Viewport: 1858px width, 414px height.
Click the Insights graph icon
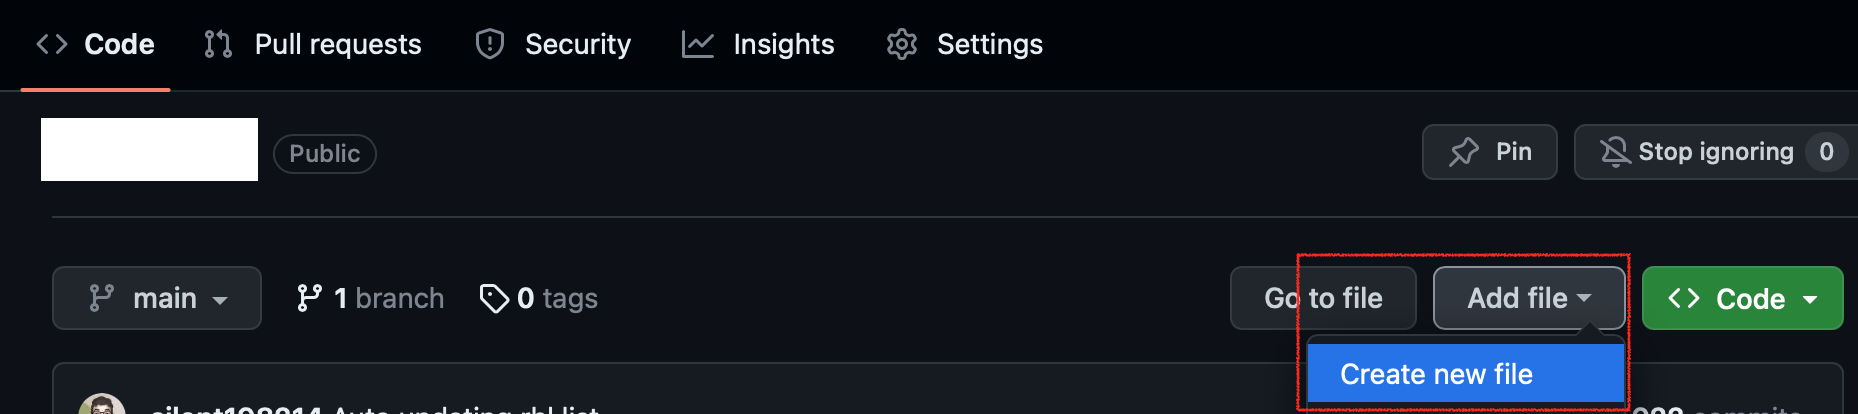tap(698, 44)
